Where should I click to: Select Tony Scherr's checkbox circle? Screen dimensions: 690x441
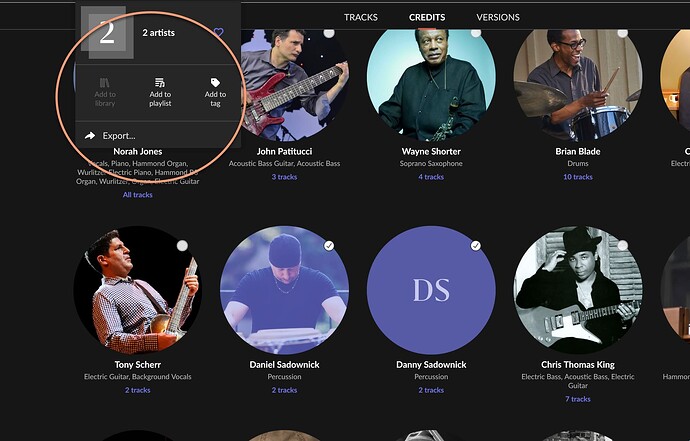click(x=182, y=246)
